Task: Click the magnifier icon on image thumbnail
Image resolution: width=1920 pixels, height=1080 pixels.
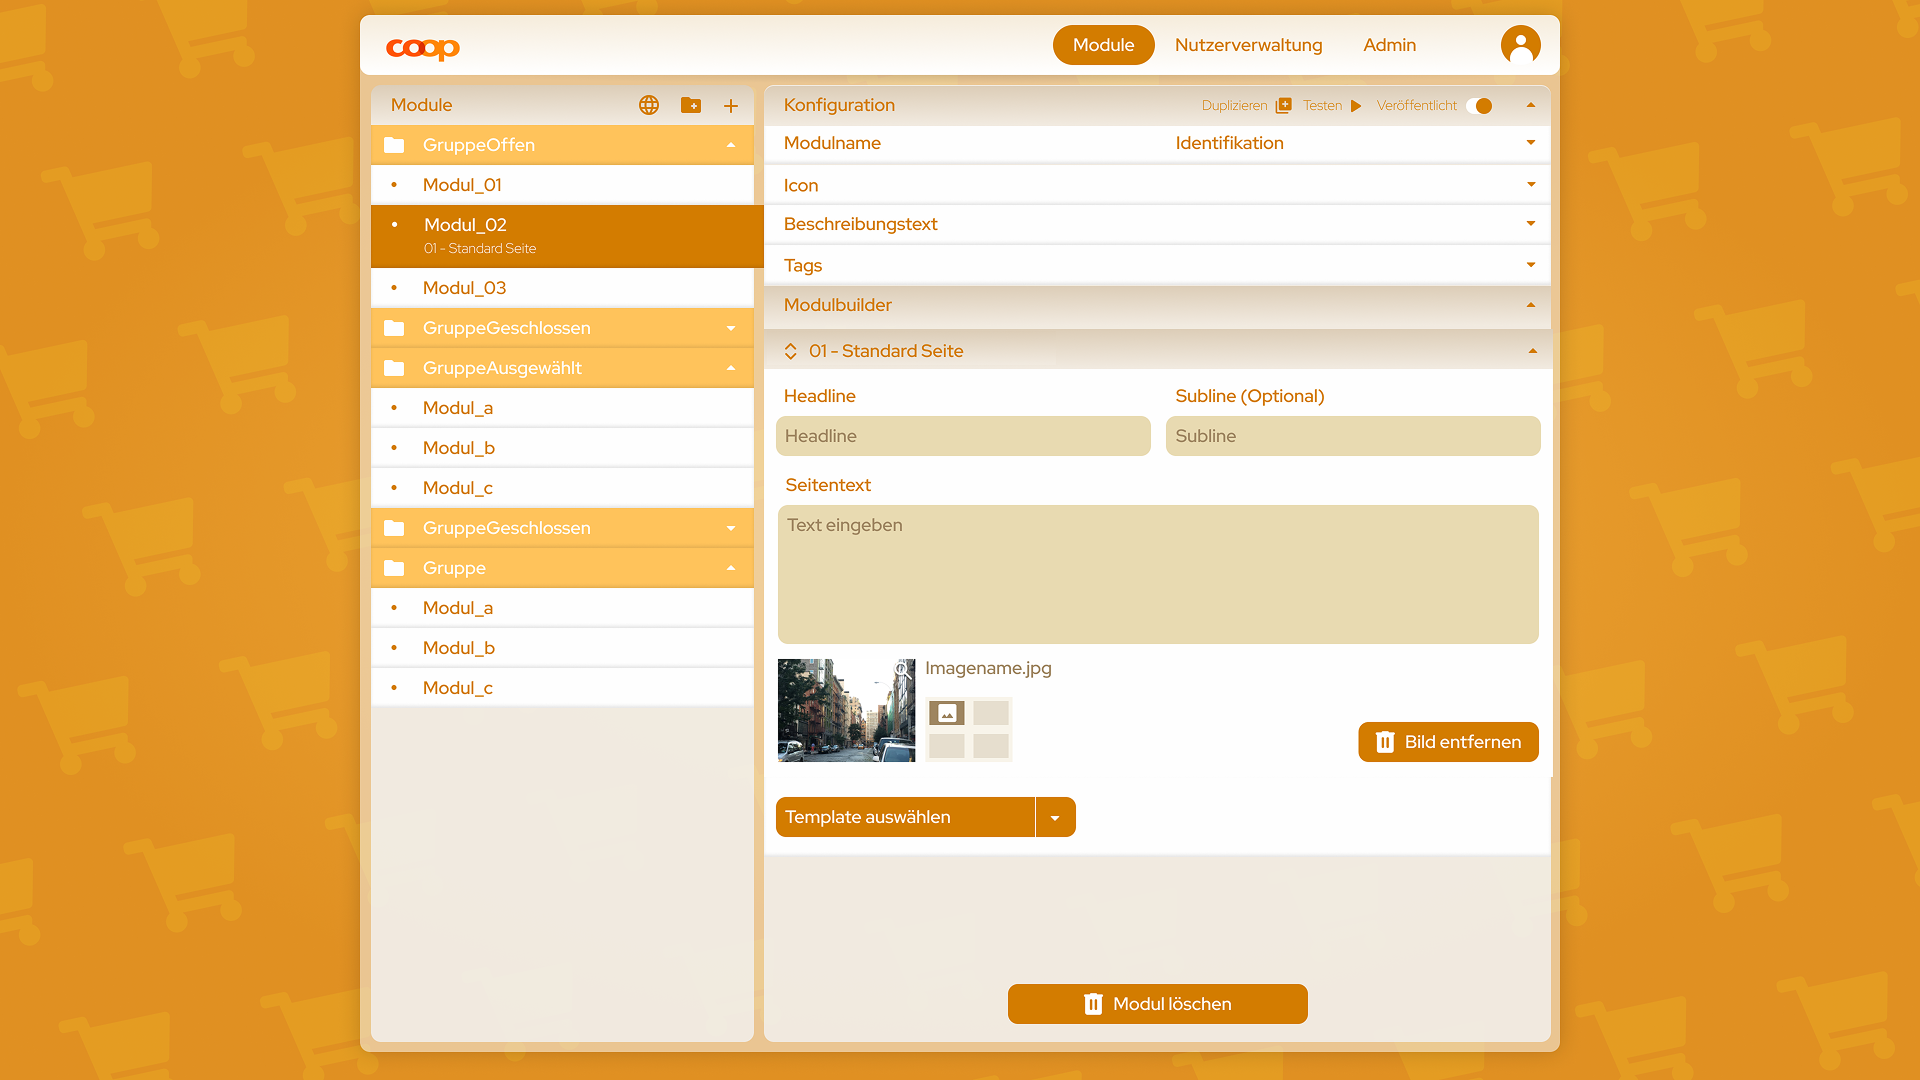Action: (902, 669)
